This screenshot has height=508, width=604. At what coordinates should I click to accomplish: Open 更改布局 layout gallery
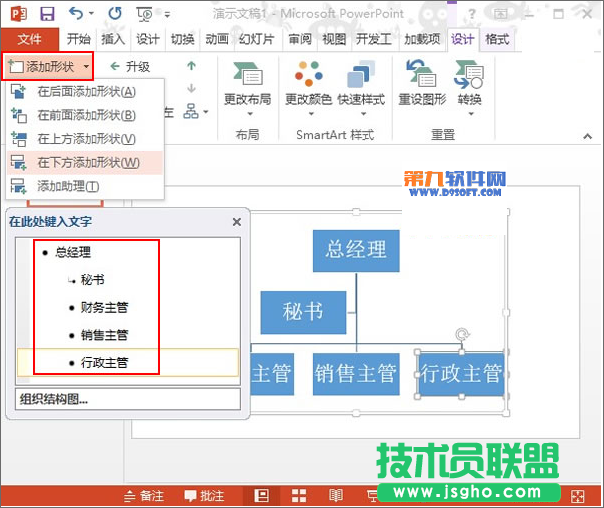248,89
